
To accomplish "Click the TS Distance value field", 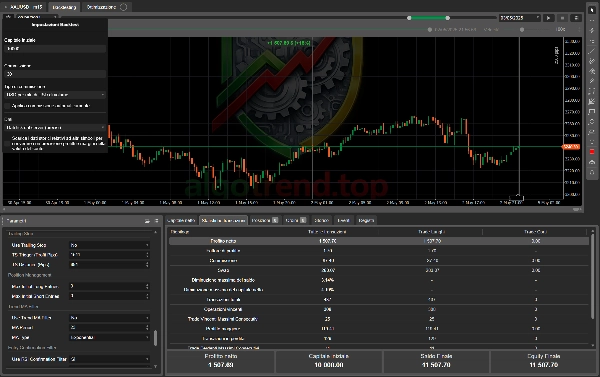I will [x=109, y=264].
